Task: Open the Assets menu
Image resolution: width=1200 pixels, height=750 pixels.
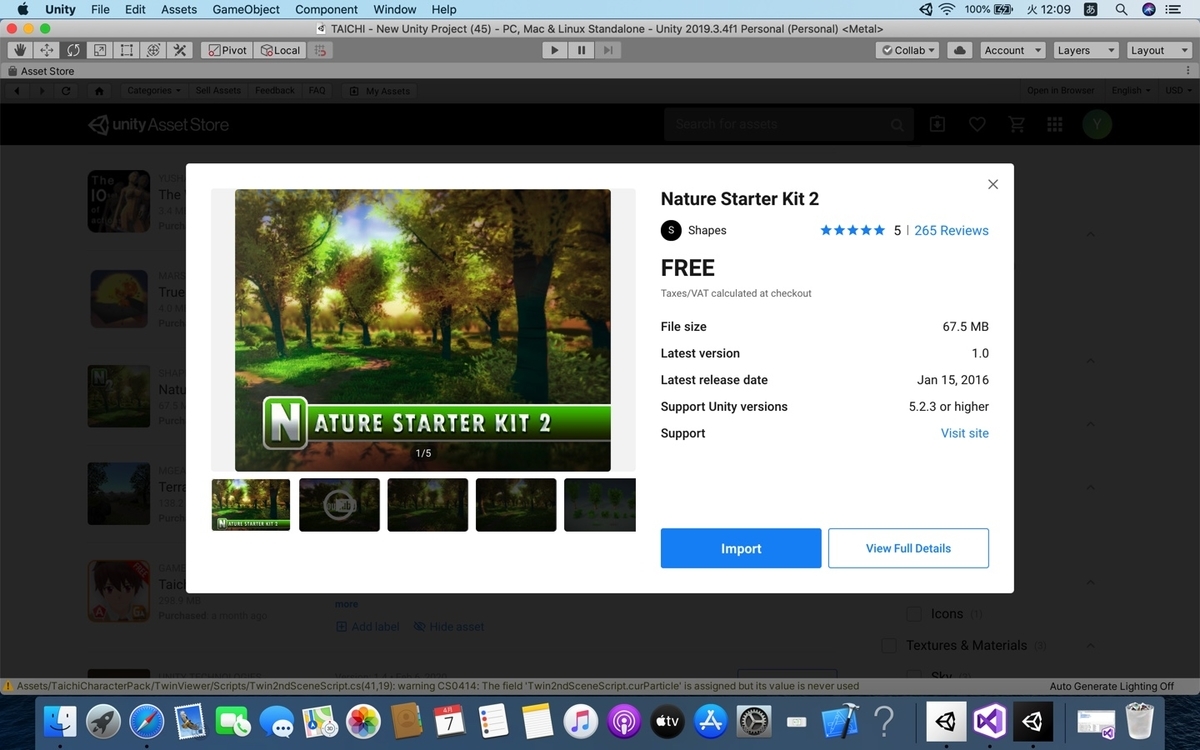Action: [179, 9]
